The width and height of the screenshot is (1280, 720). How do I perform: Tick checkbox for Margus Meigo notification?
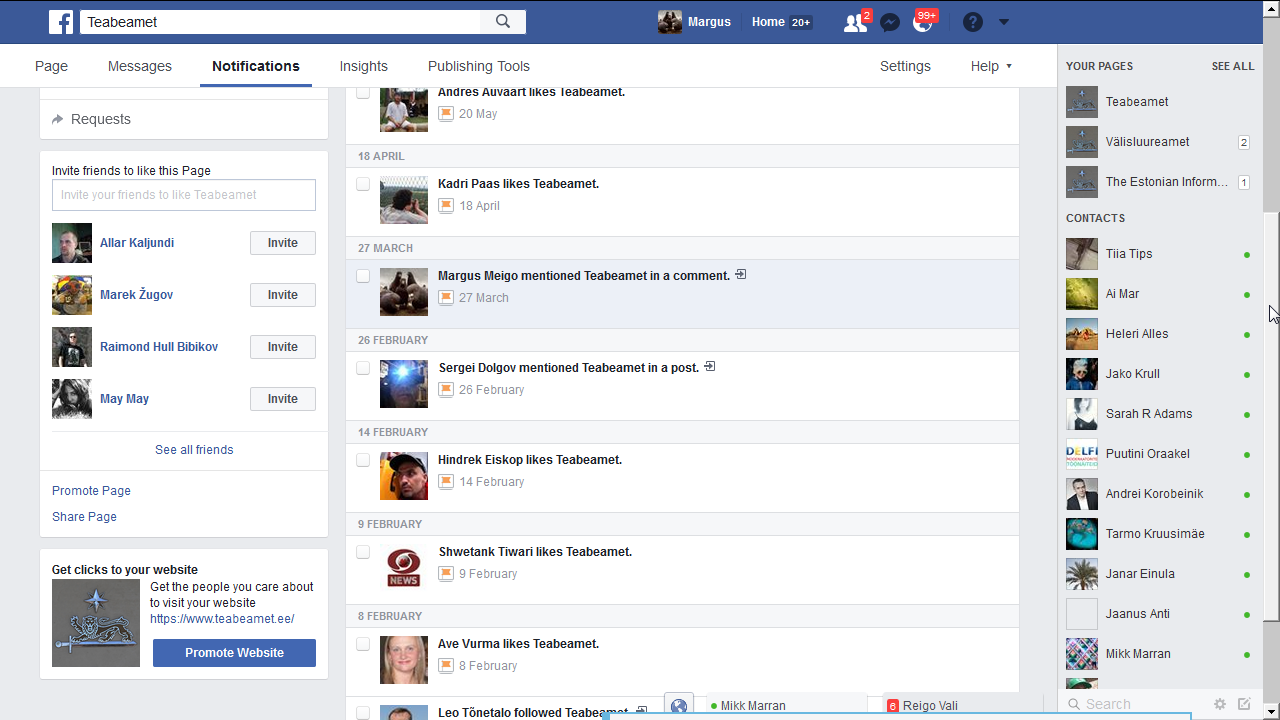[363, 276]
